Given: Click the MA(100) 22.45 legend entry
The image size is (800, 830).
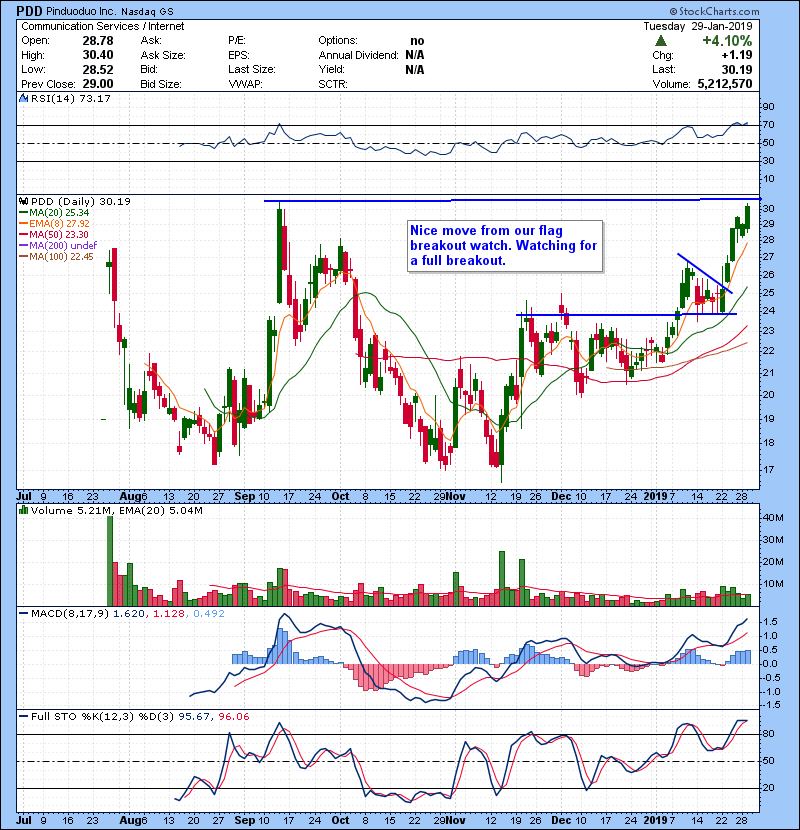Looking at the screenshot, I should tap(61, 257).
